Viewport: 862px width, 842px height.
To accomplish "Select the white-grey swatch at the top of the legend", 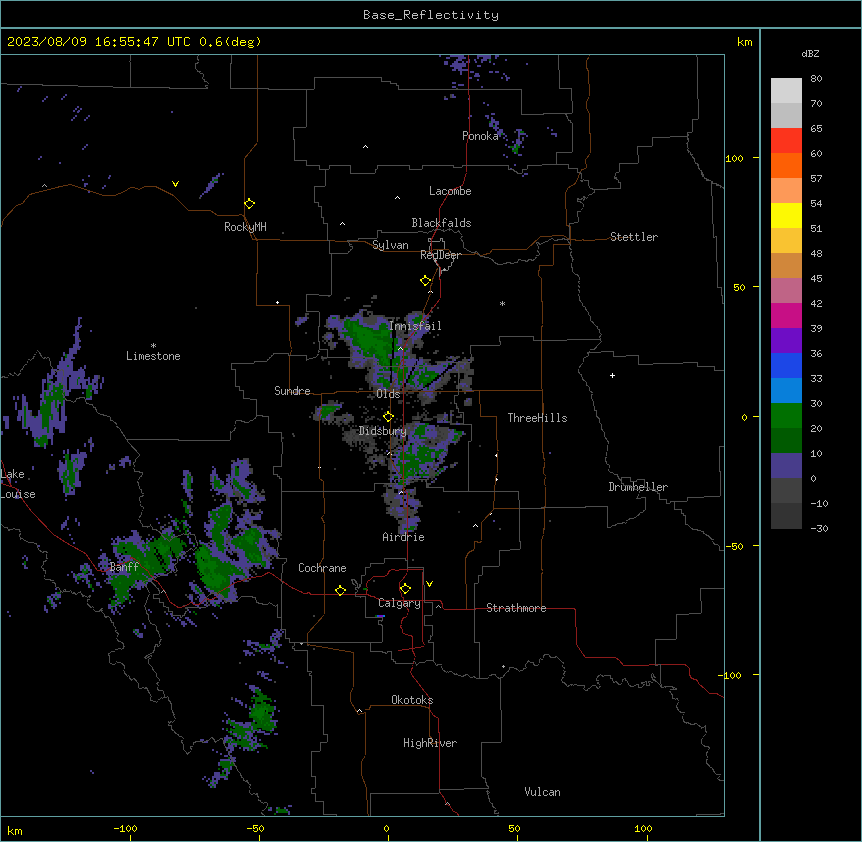I will (x=786, y=91).
